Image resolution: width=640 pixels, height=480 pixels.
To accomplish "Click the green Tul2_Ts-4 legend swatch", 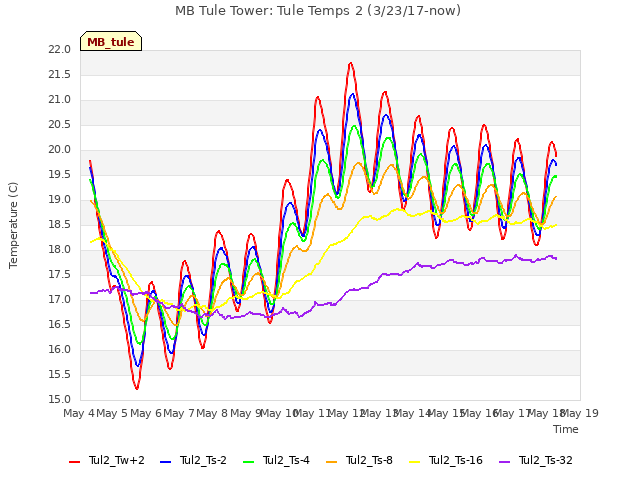I will pos(249,462).
